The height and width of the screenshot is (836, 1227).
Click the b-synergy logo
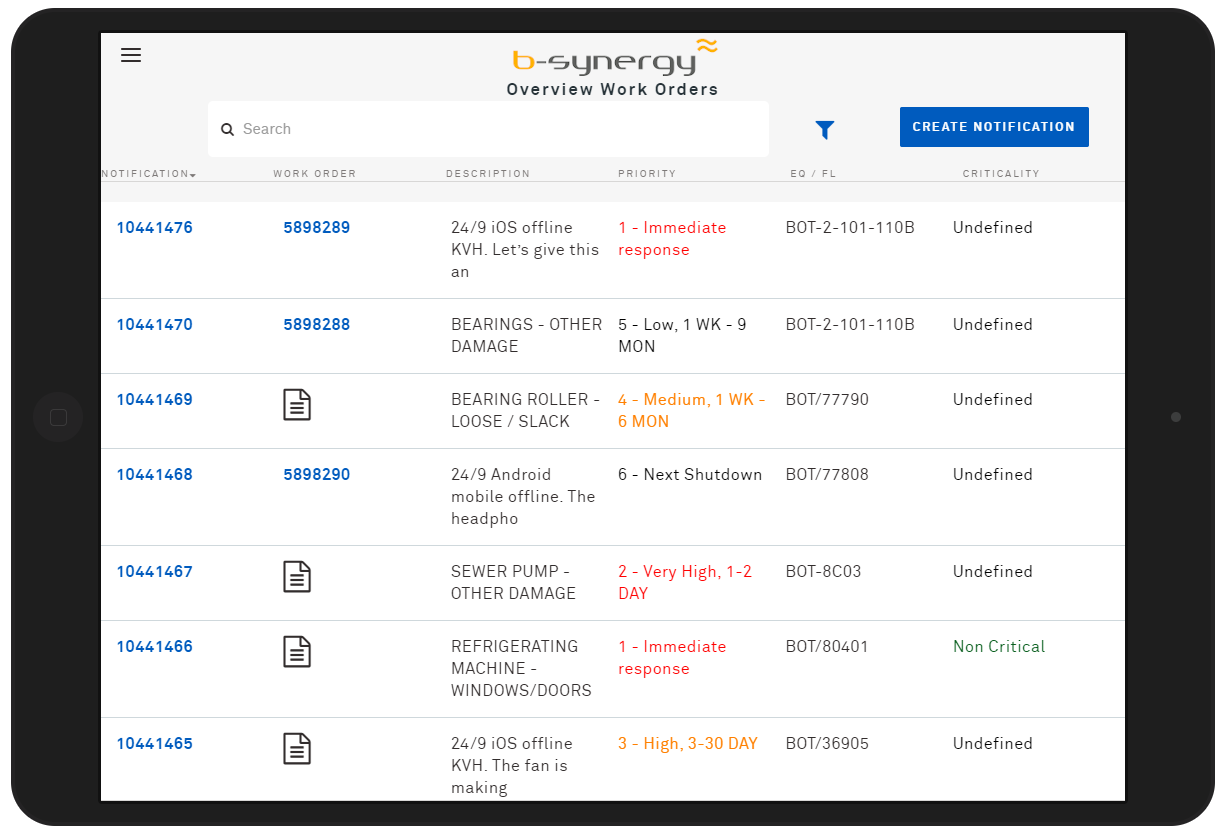coord(614,59)
